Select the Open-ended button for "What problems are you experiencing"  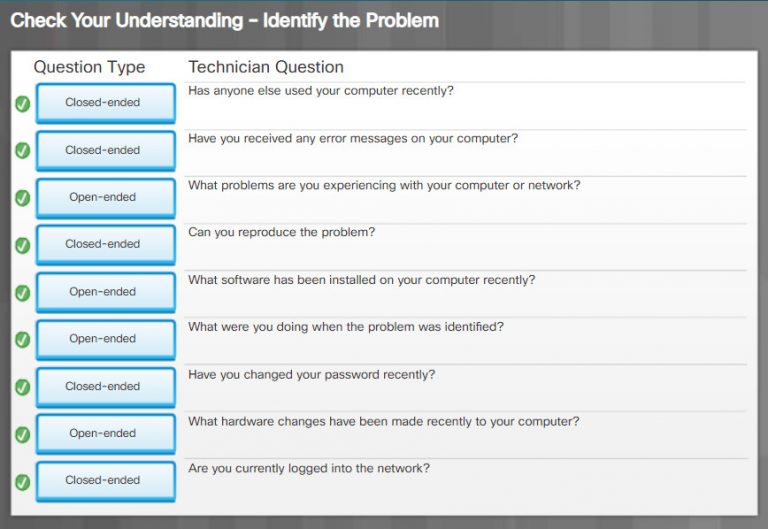coord(105,198)
